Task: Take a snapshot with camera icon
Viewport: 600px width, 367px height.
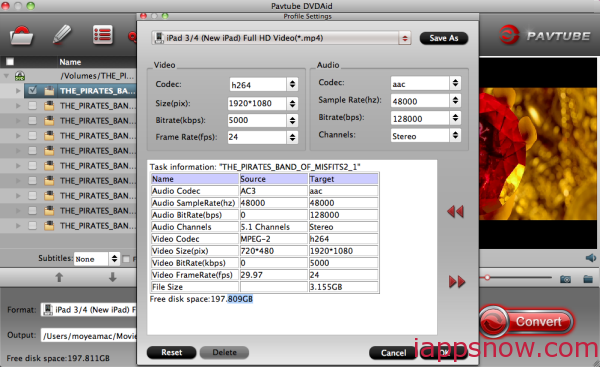Action: [565, 279]
